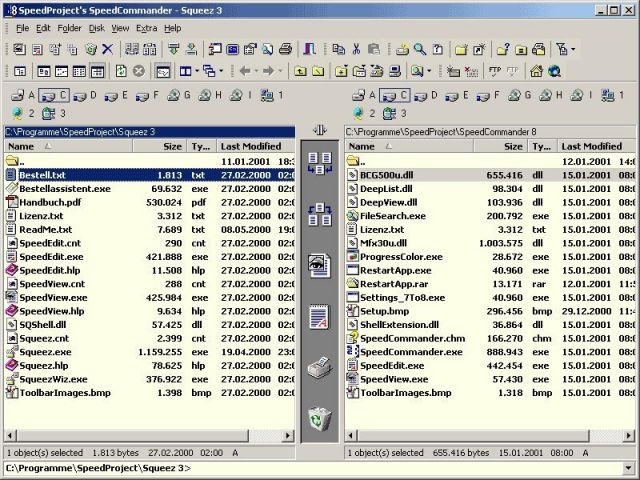Click the text edit document icon in middle bar

click(x=320, y=317)
